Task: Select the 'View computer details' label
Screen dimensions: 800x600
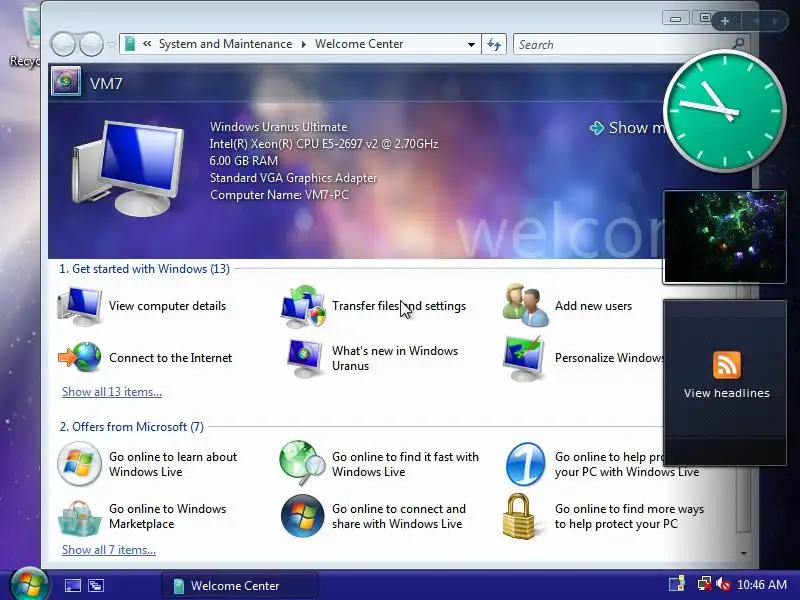Action: point(167,306)
